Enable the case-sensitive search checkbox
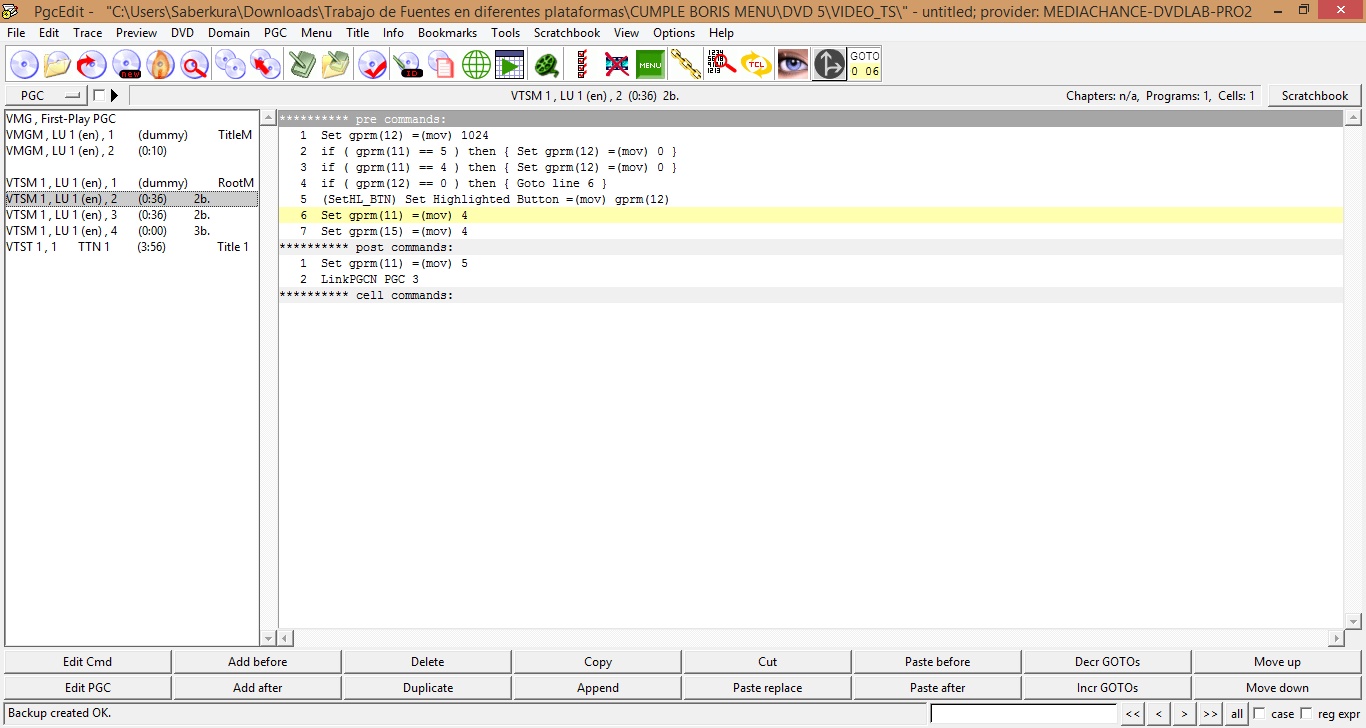The image size is (1366, 728). [1259, 713]
